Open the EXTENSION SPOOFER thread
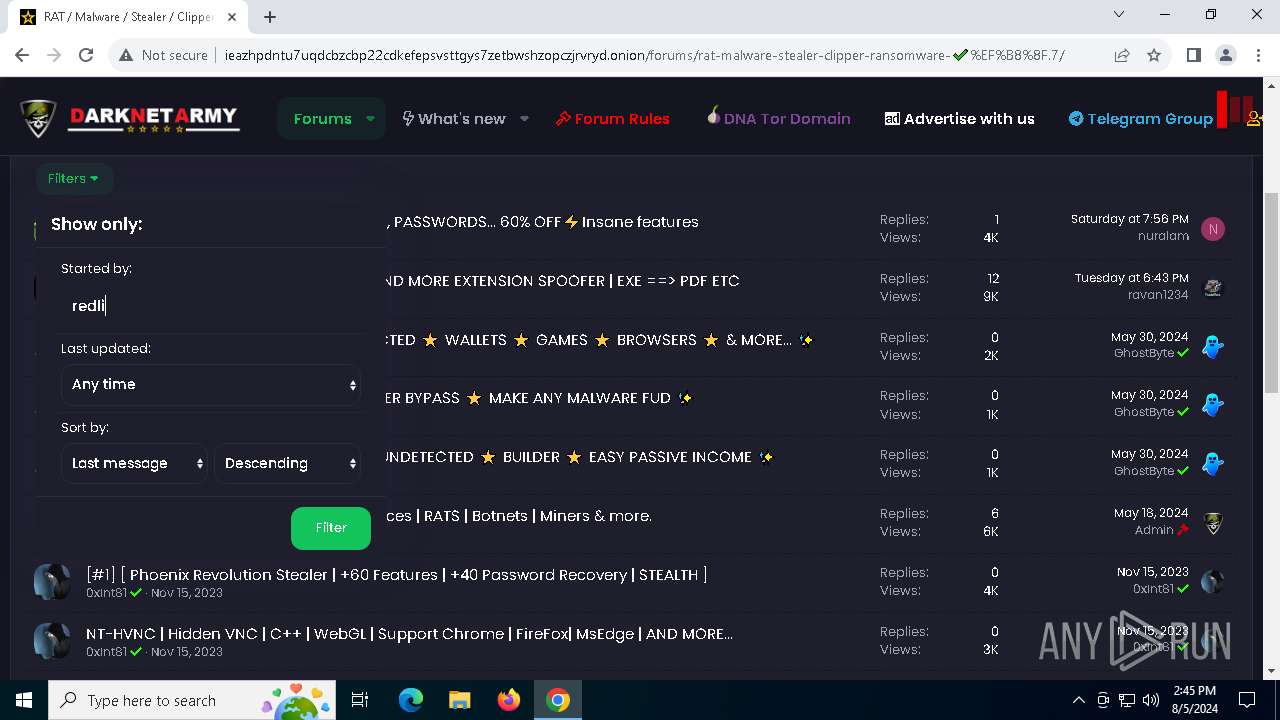Image resolution: width=1280 pixels, height=720 pixels. click(562, 281)
